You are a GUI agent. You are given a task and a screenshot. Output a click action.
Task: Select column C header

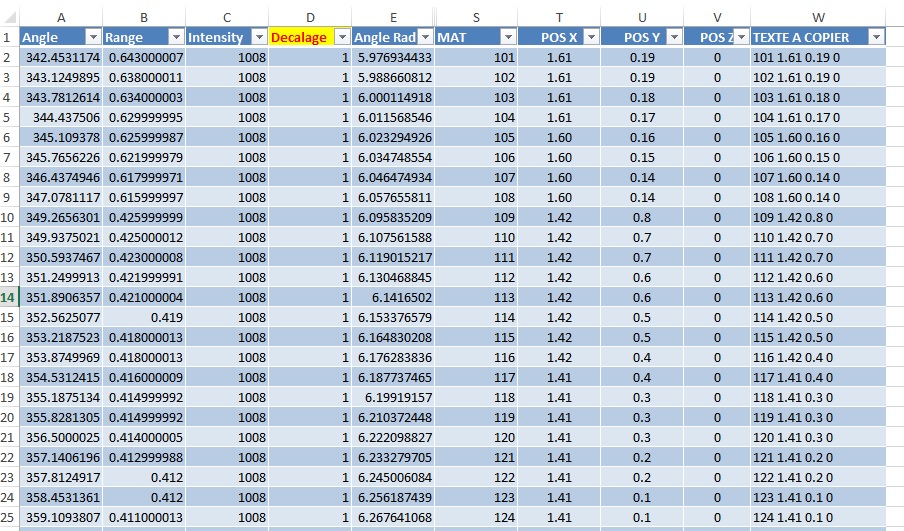[227, 17]
